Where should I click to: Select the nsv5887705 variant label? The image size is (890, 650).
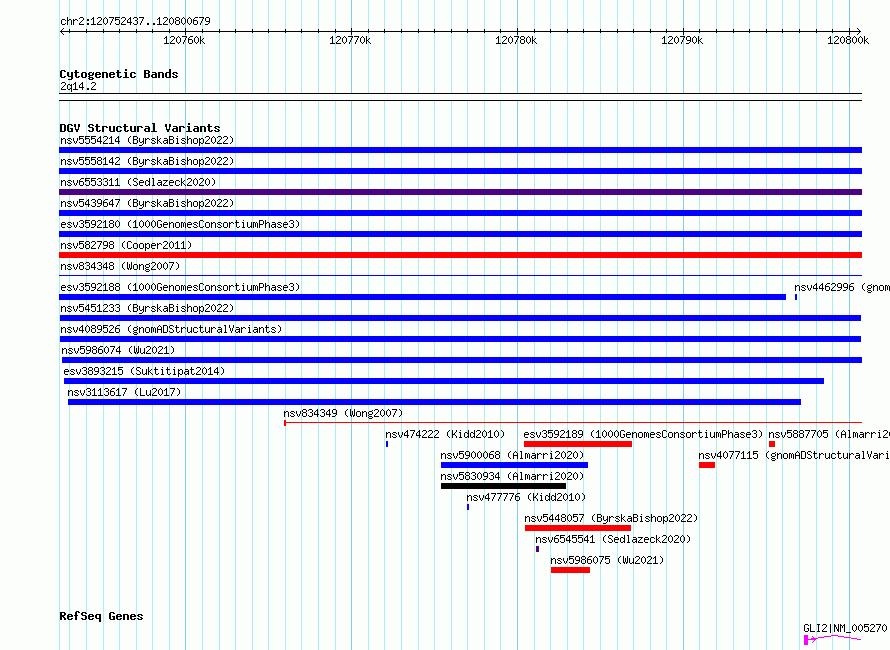pyautogui.click(x=829, y=434)
